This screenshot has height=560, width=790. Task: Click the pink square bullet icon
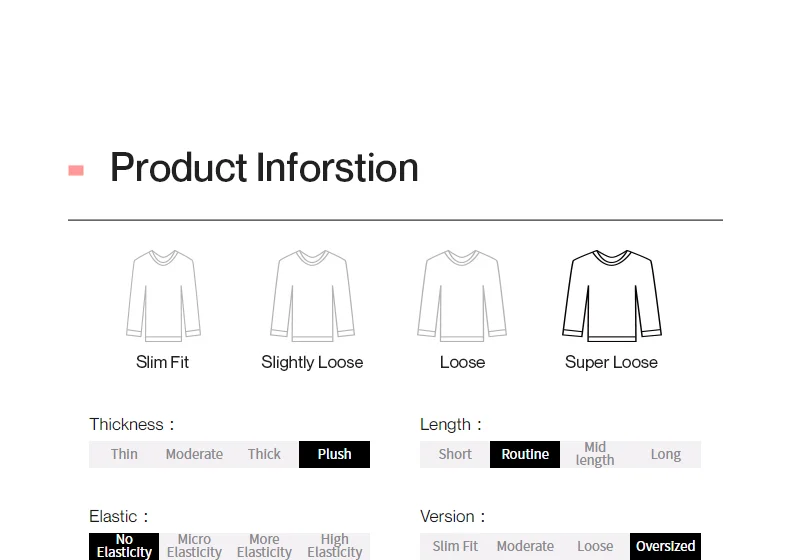tap(76, 170)
